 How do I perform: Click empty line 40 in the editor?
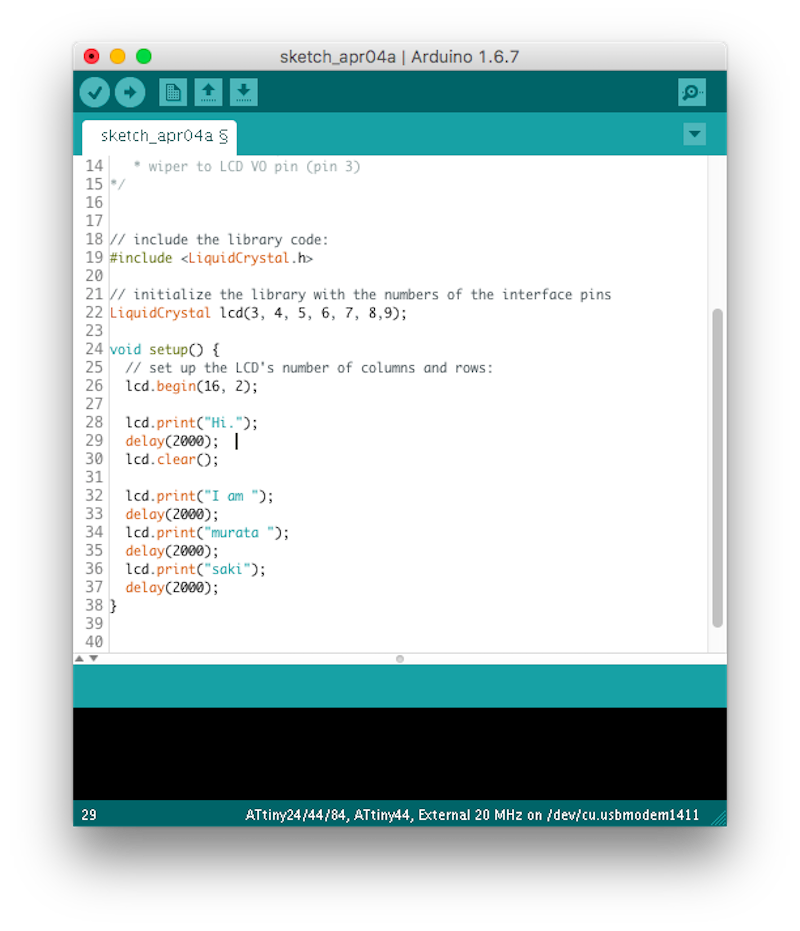click(408, 642)
